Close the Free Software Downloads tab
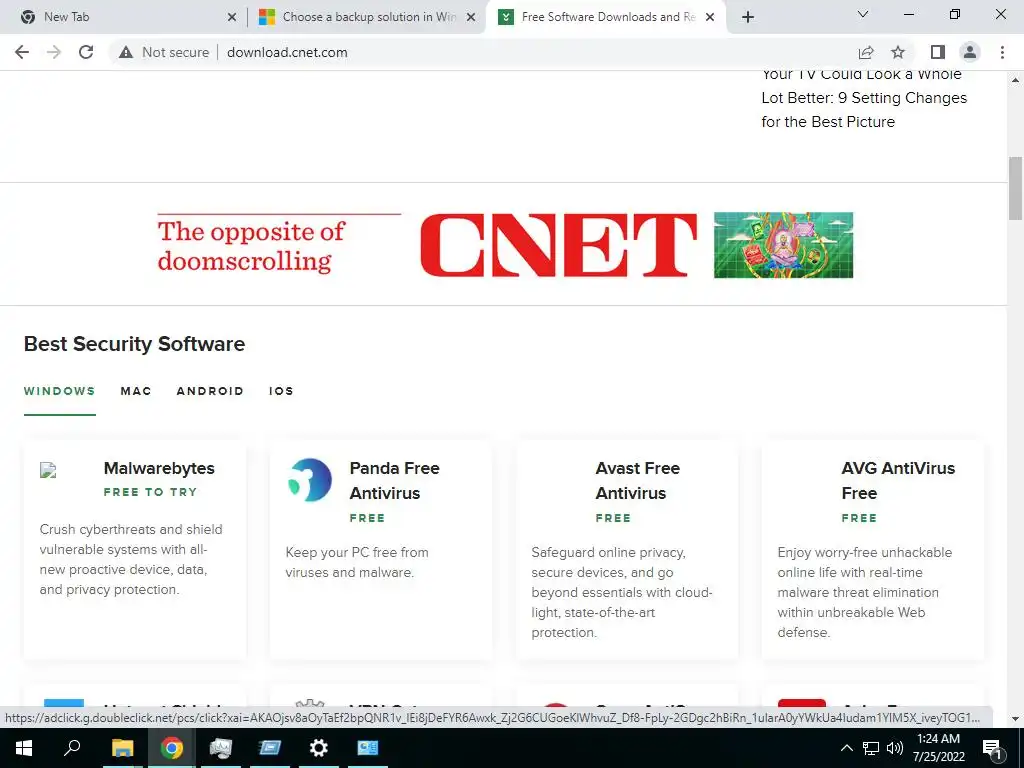The width and height of the screenshot is (1024, 768). coord(710,18)
